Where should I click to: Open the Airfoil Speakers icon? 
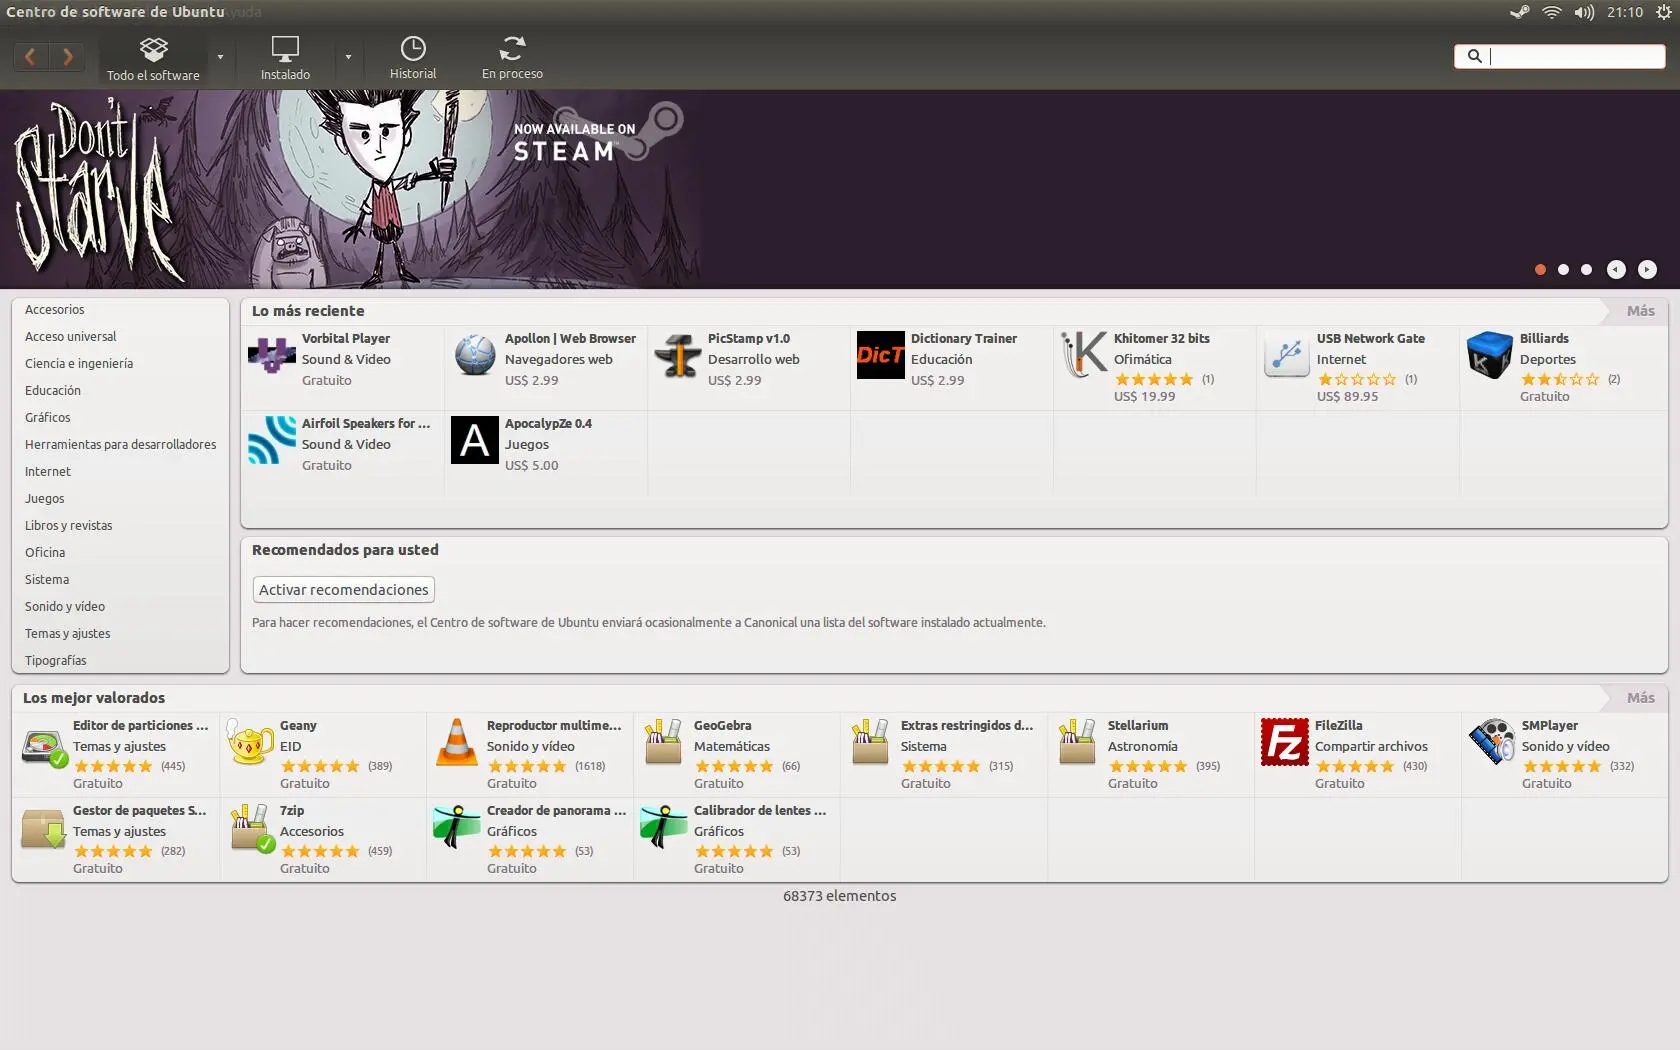tap(272, 440)
